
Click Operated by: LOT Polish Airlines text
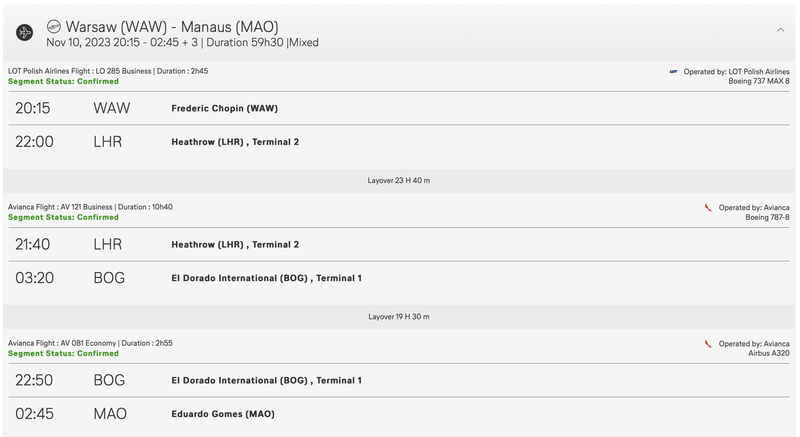point(736,72)
